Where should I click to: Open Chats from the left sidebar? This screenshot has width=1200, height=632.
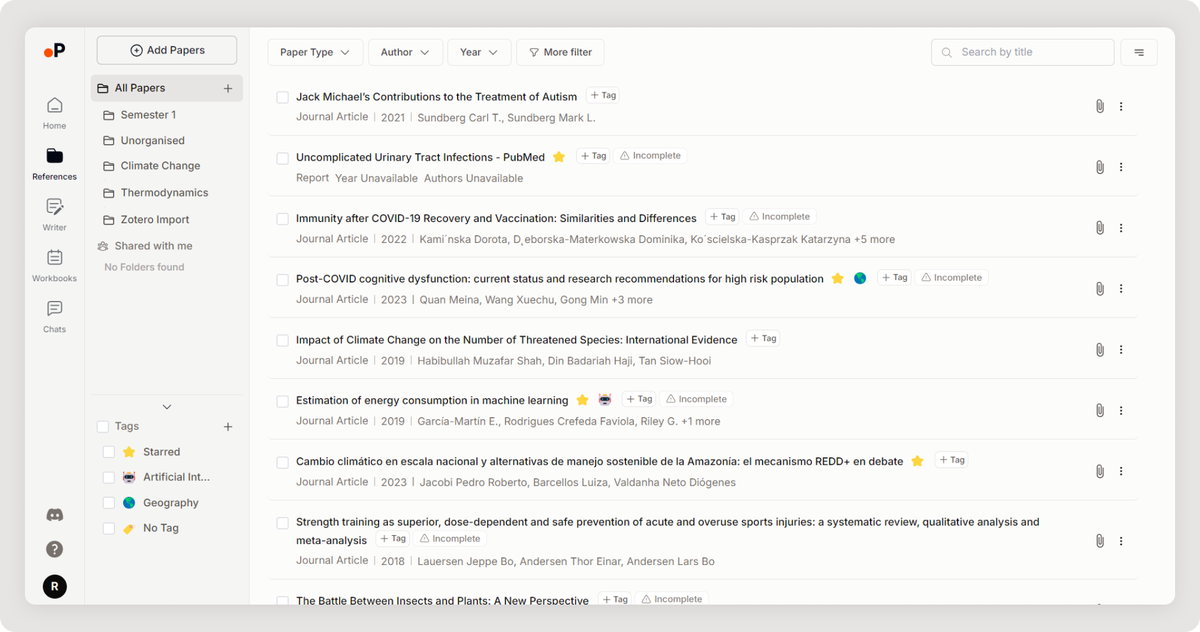pos(54,316)
